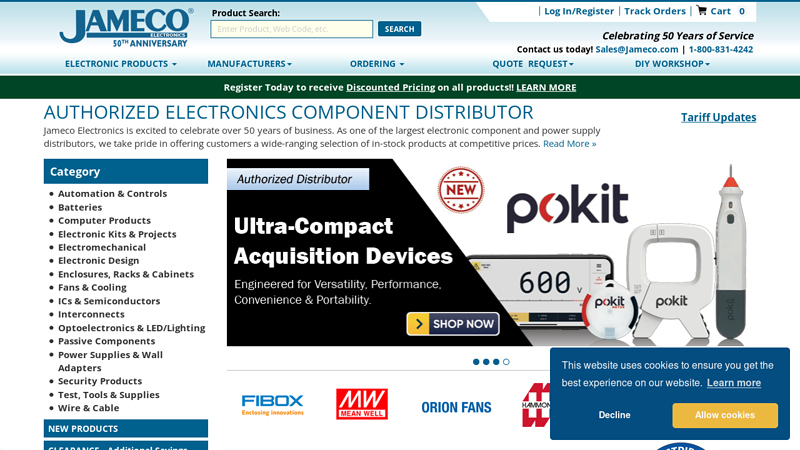Select first carousel slide dot
The height and width of the screenshot is (450, 800).
point(476,362)
